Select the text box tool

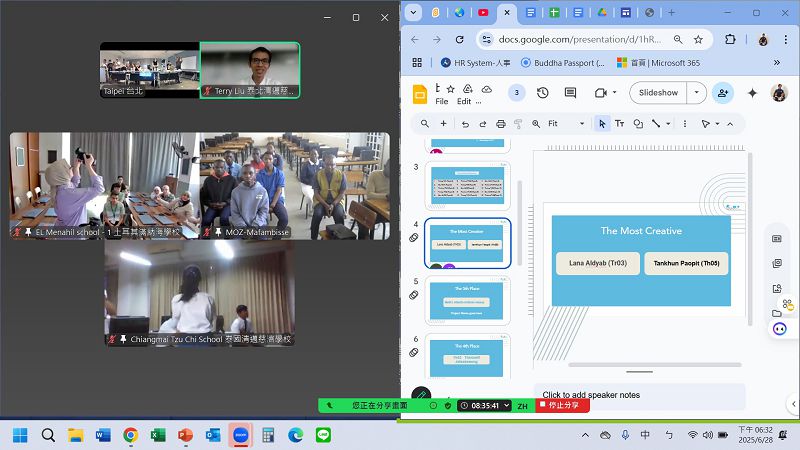[620, 124]
